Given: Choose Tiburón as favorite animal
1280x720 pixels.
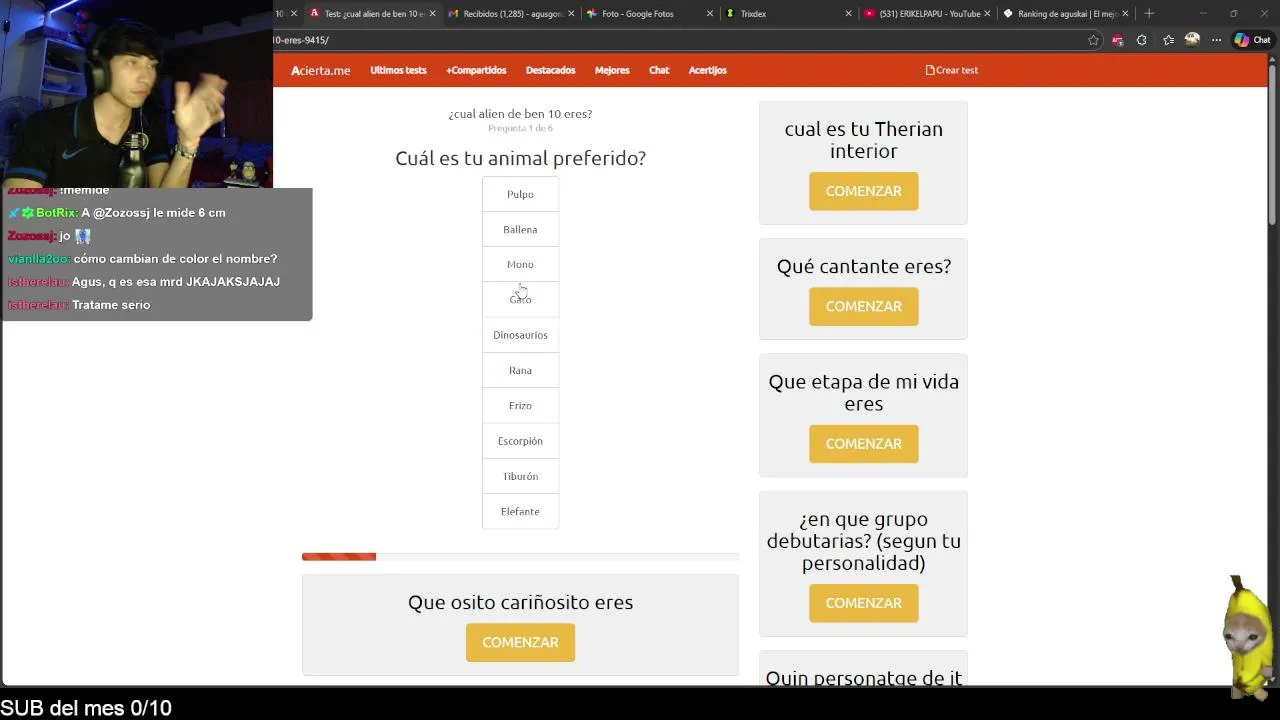Looking at the screenshot, I should coord(520,476).
